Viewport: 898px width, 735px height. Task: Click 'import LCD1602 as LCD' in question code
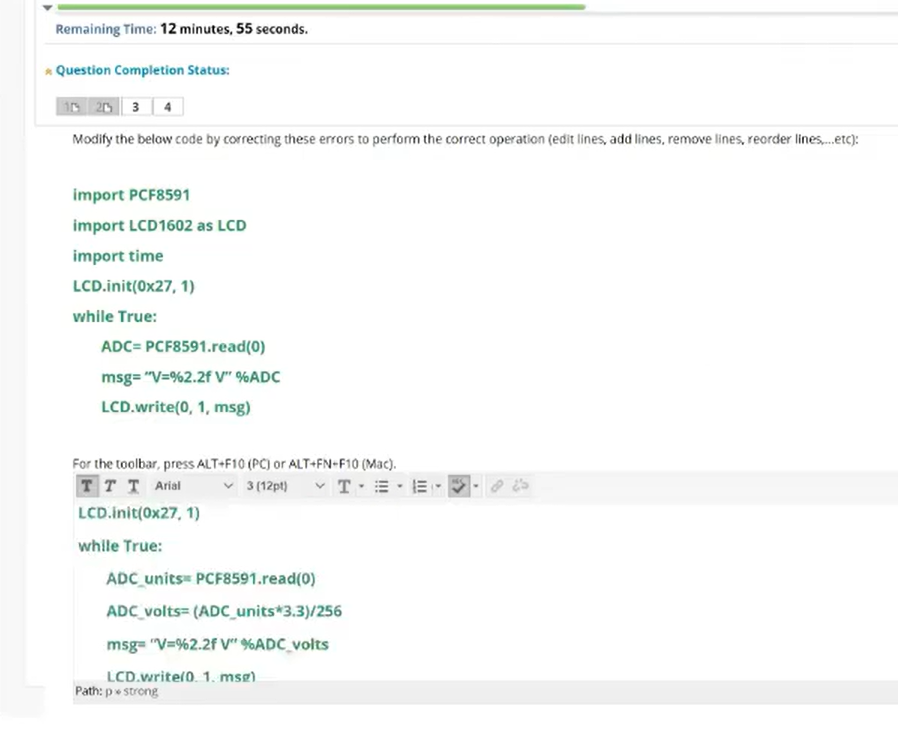[160, 226]
